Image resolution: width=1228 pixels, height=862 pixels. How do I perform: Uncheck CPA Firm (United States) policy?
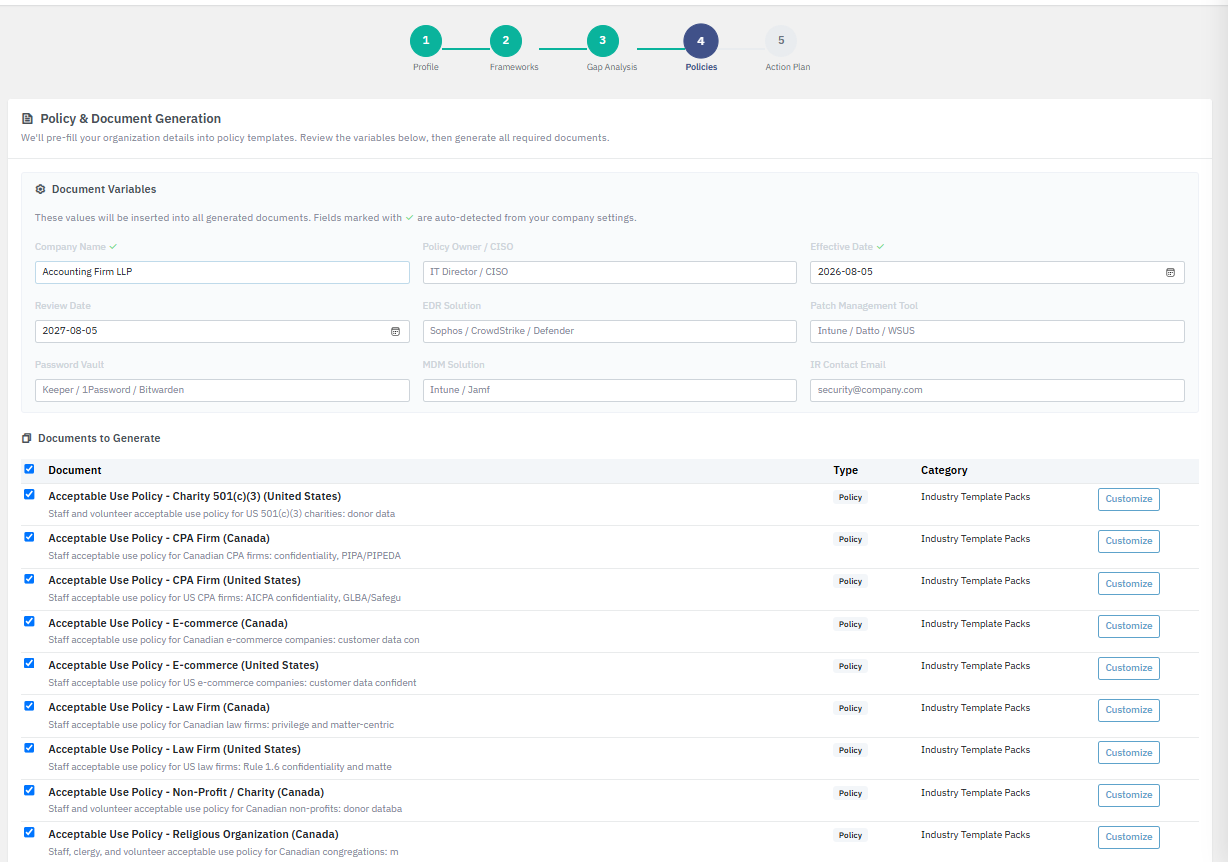pos(29,578)
